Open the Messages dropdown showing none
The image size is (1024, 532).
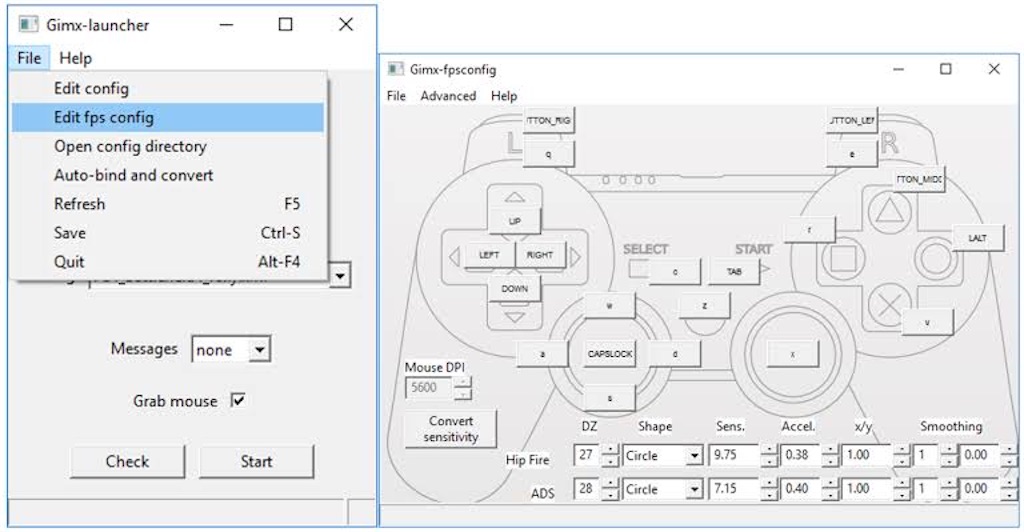(x=231, y=350)
